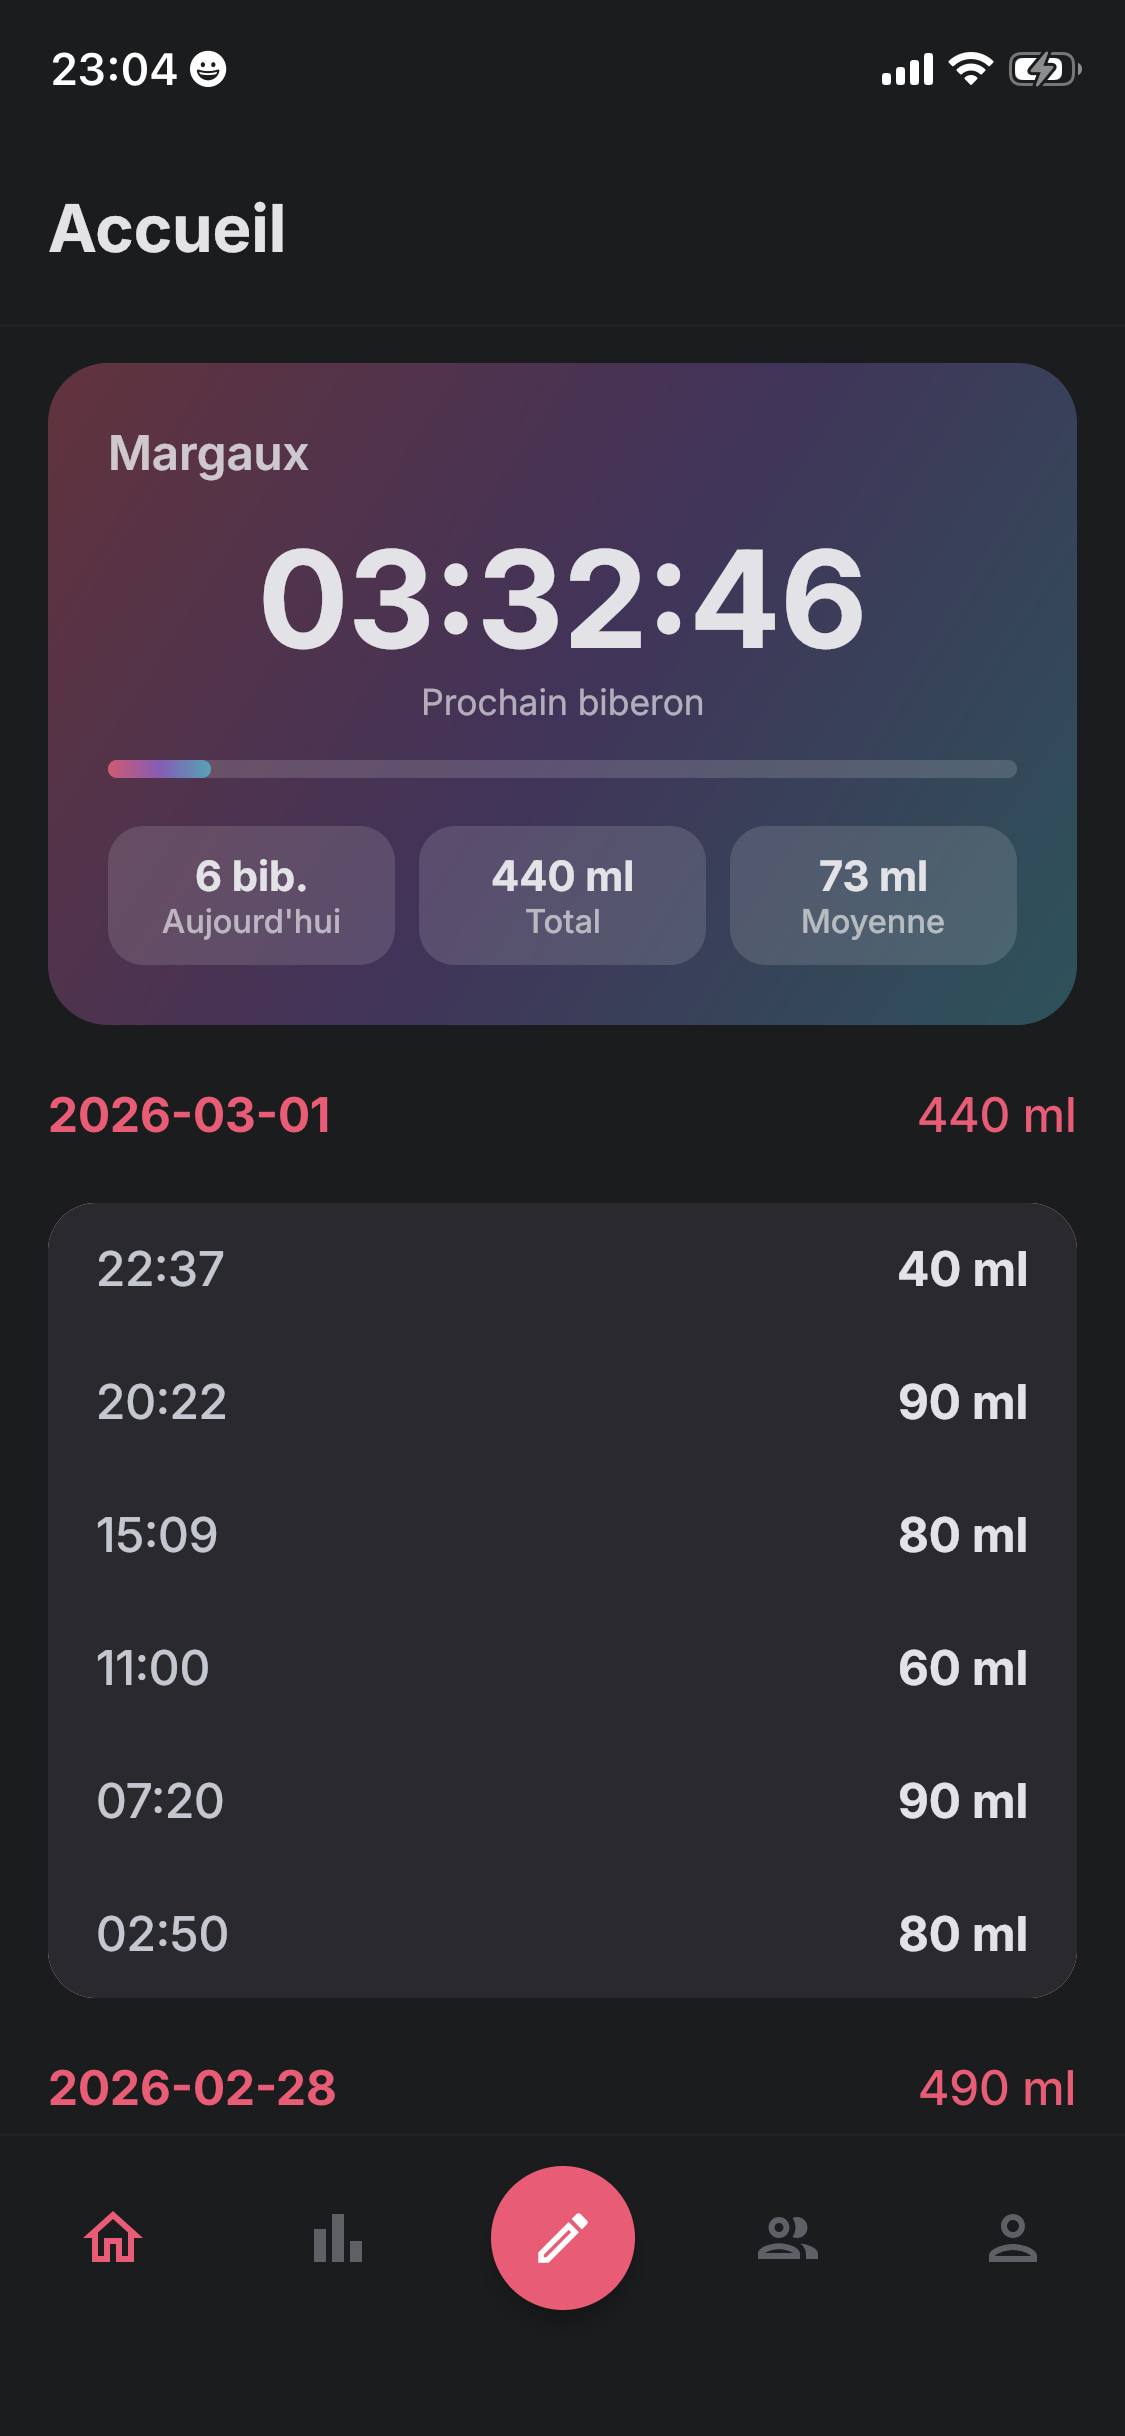
Task: Open the 11:00 feeding of 60 ml
Action: [x=562, y=1668]
